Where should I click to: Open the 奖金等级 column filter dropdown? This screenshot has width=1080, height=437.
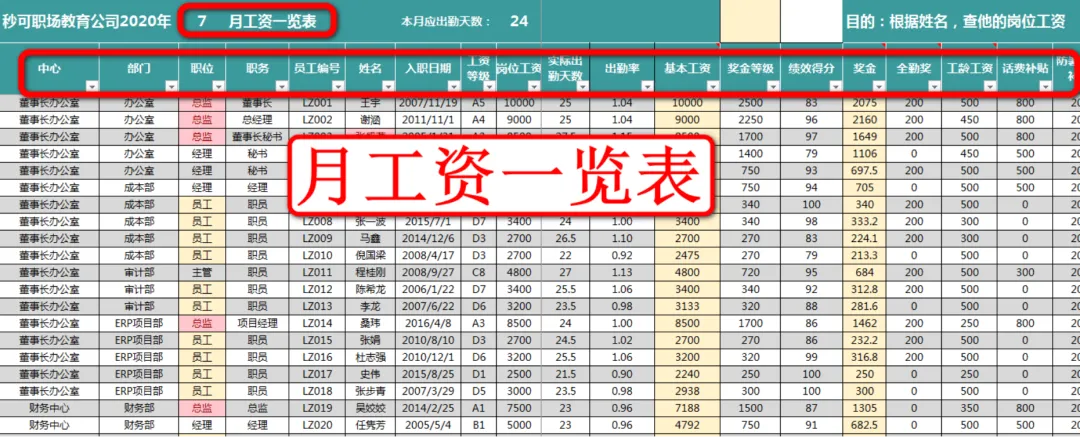(773, 86)
